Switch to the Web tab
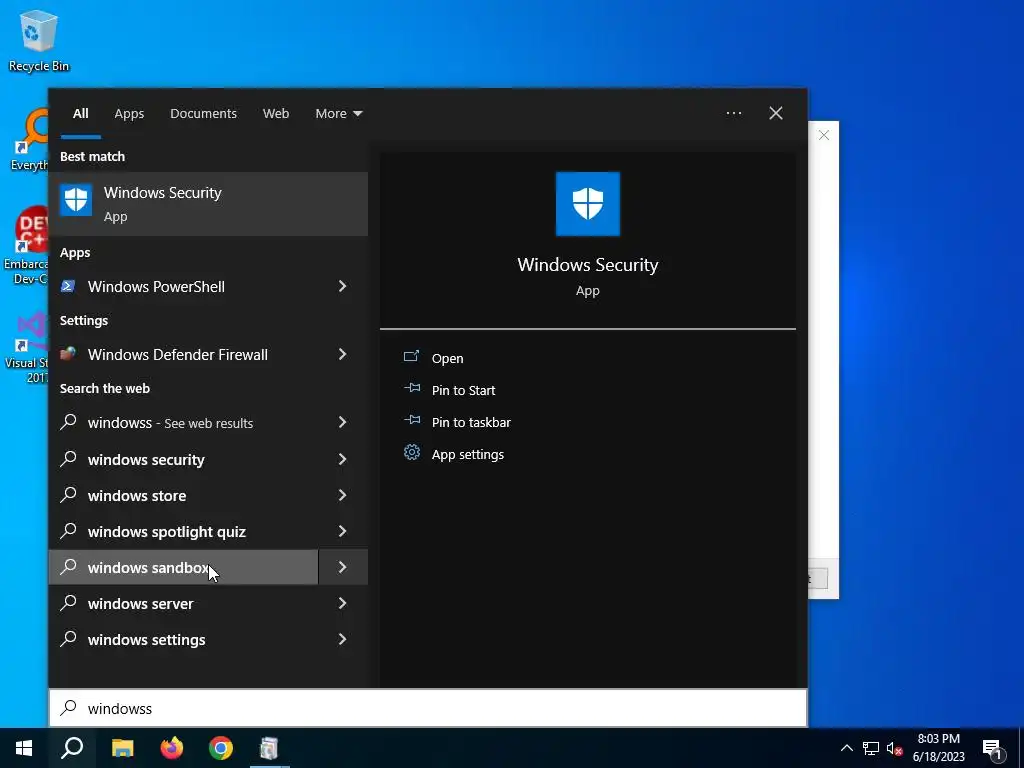This screenshot has width=1024, height=768. [276, 114]
